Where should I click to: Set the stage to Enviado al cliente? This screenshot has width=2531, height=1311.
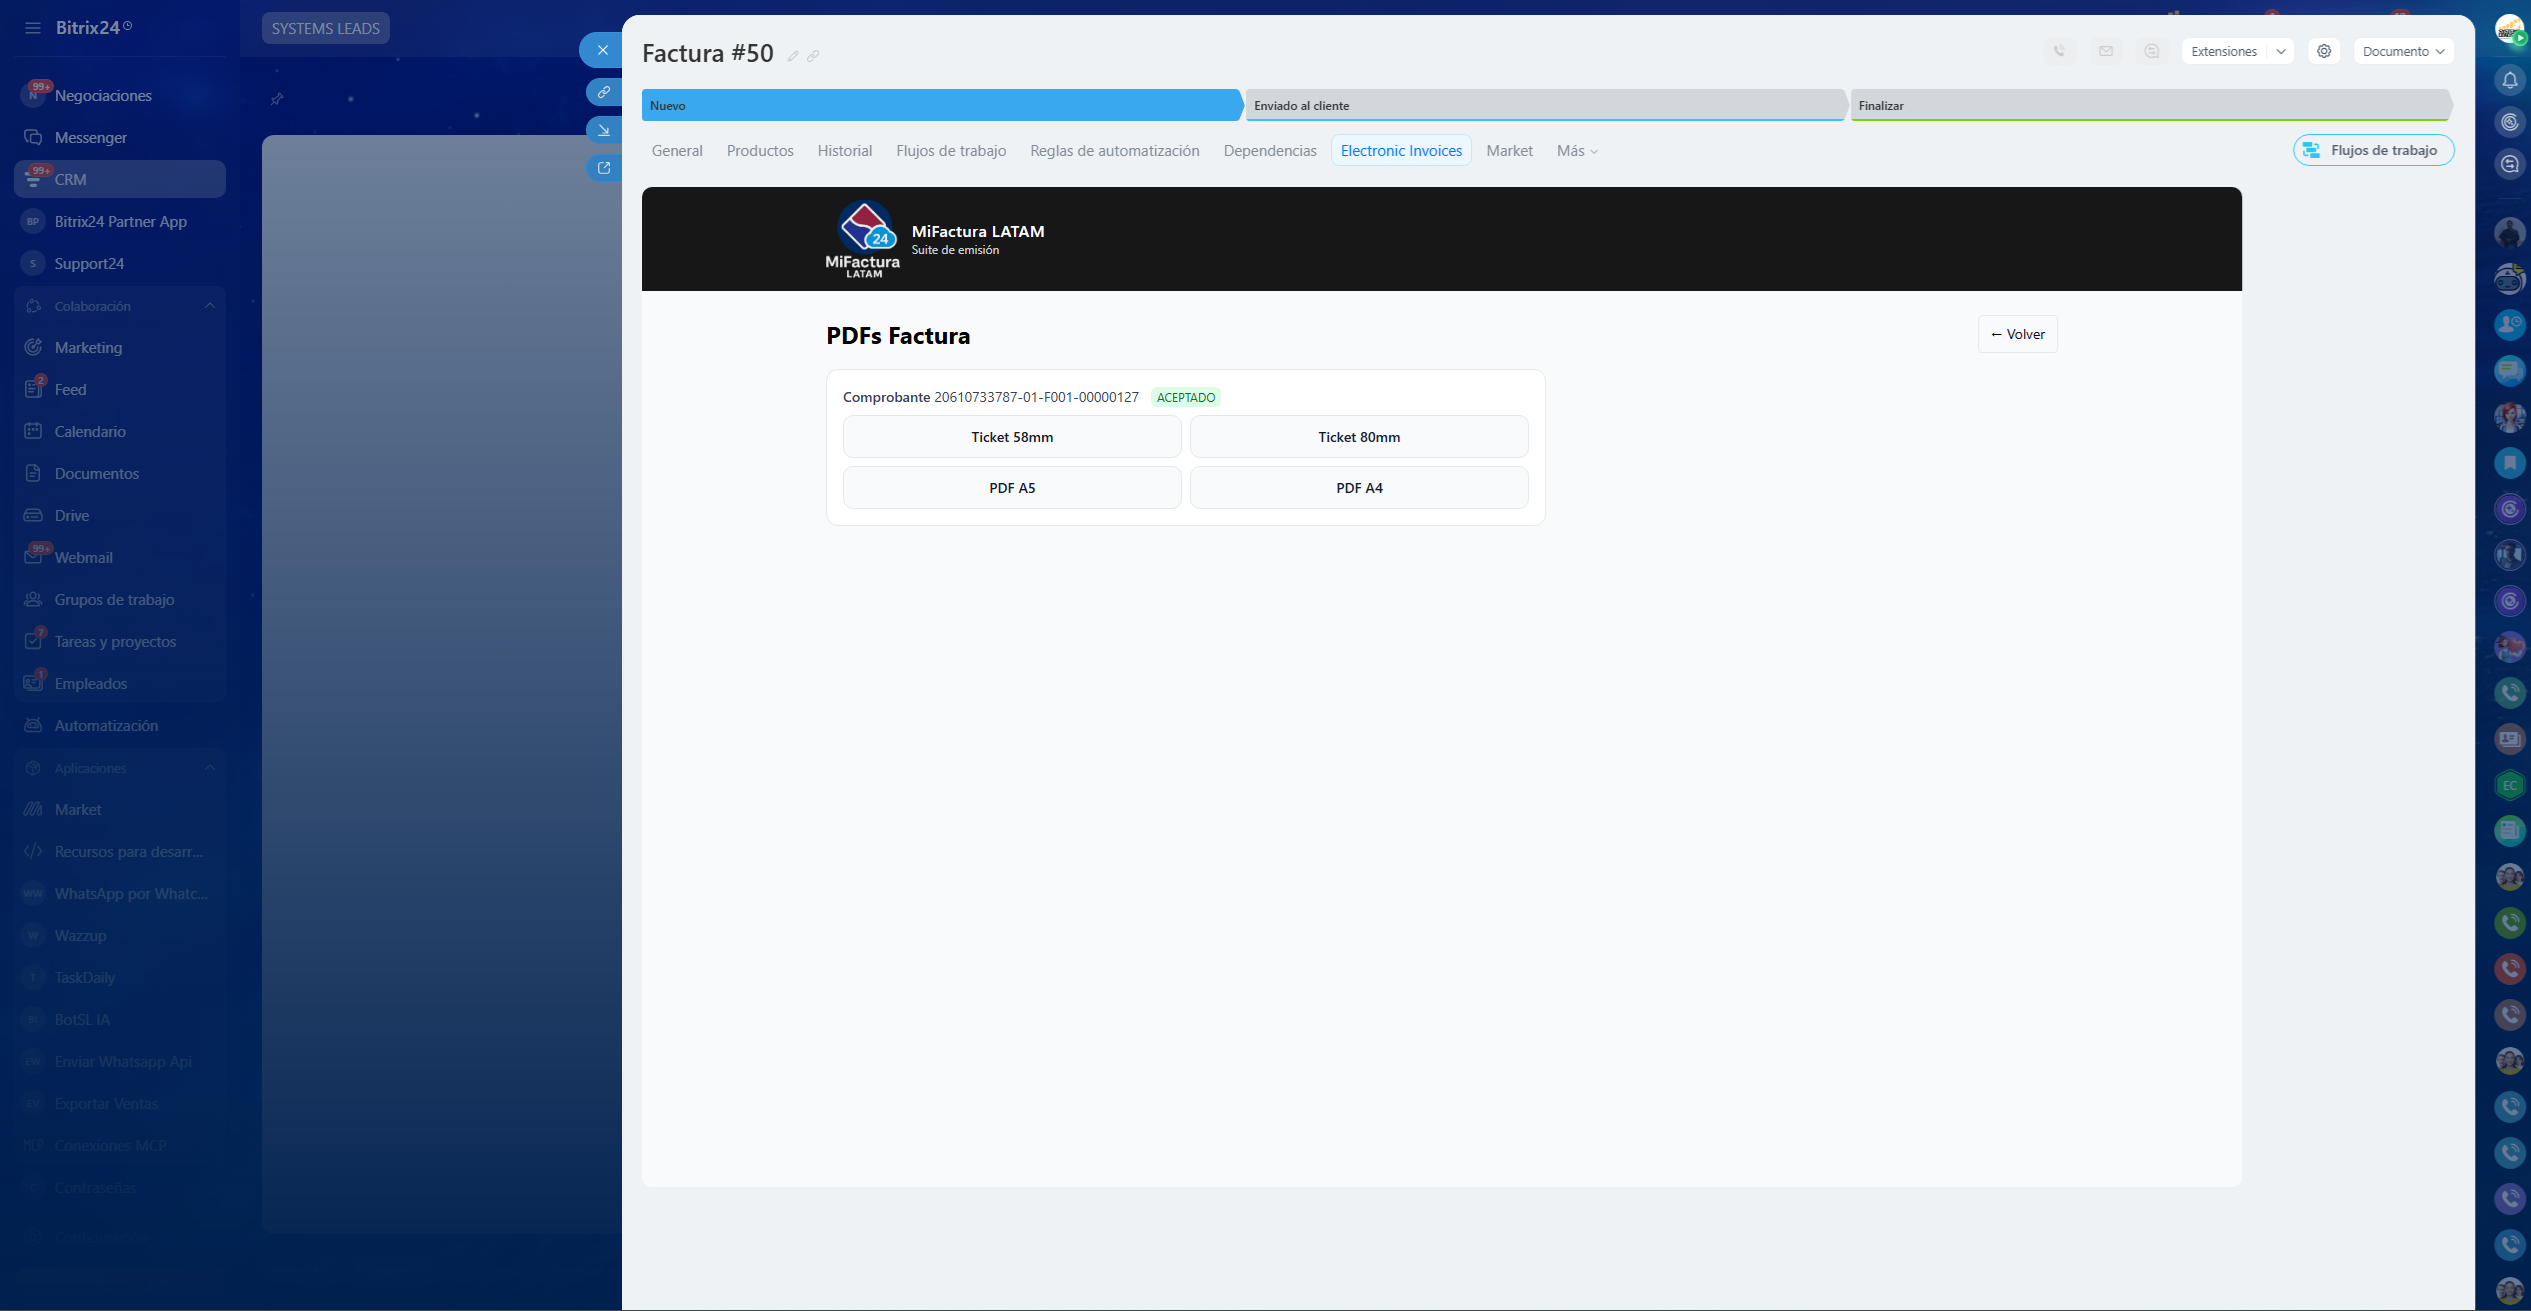(1544, 105)
